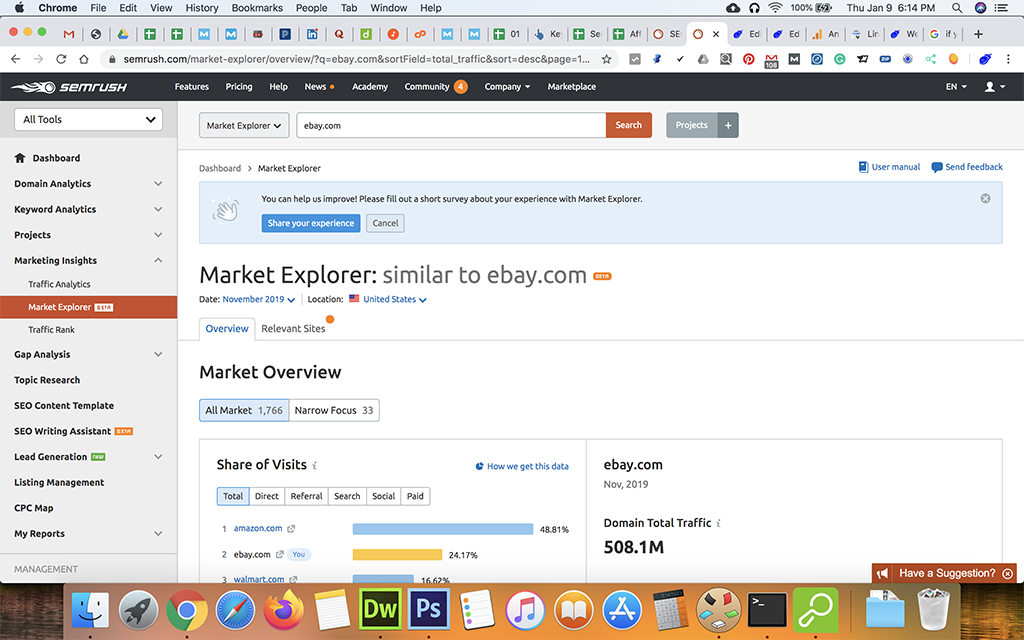This screenshot has width=1024, height=640.
Task: Click the Send feedback speech bubble icon
Action: 936,167
